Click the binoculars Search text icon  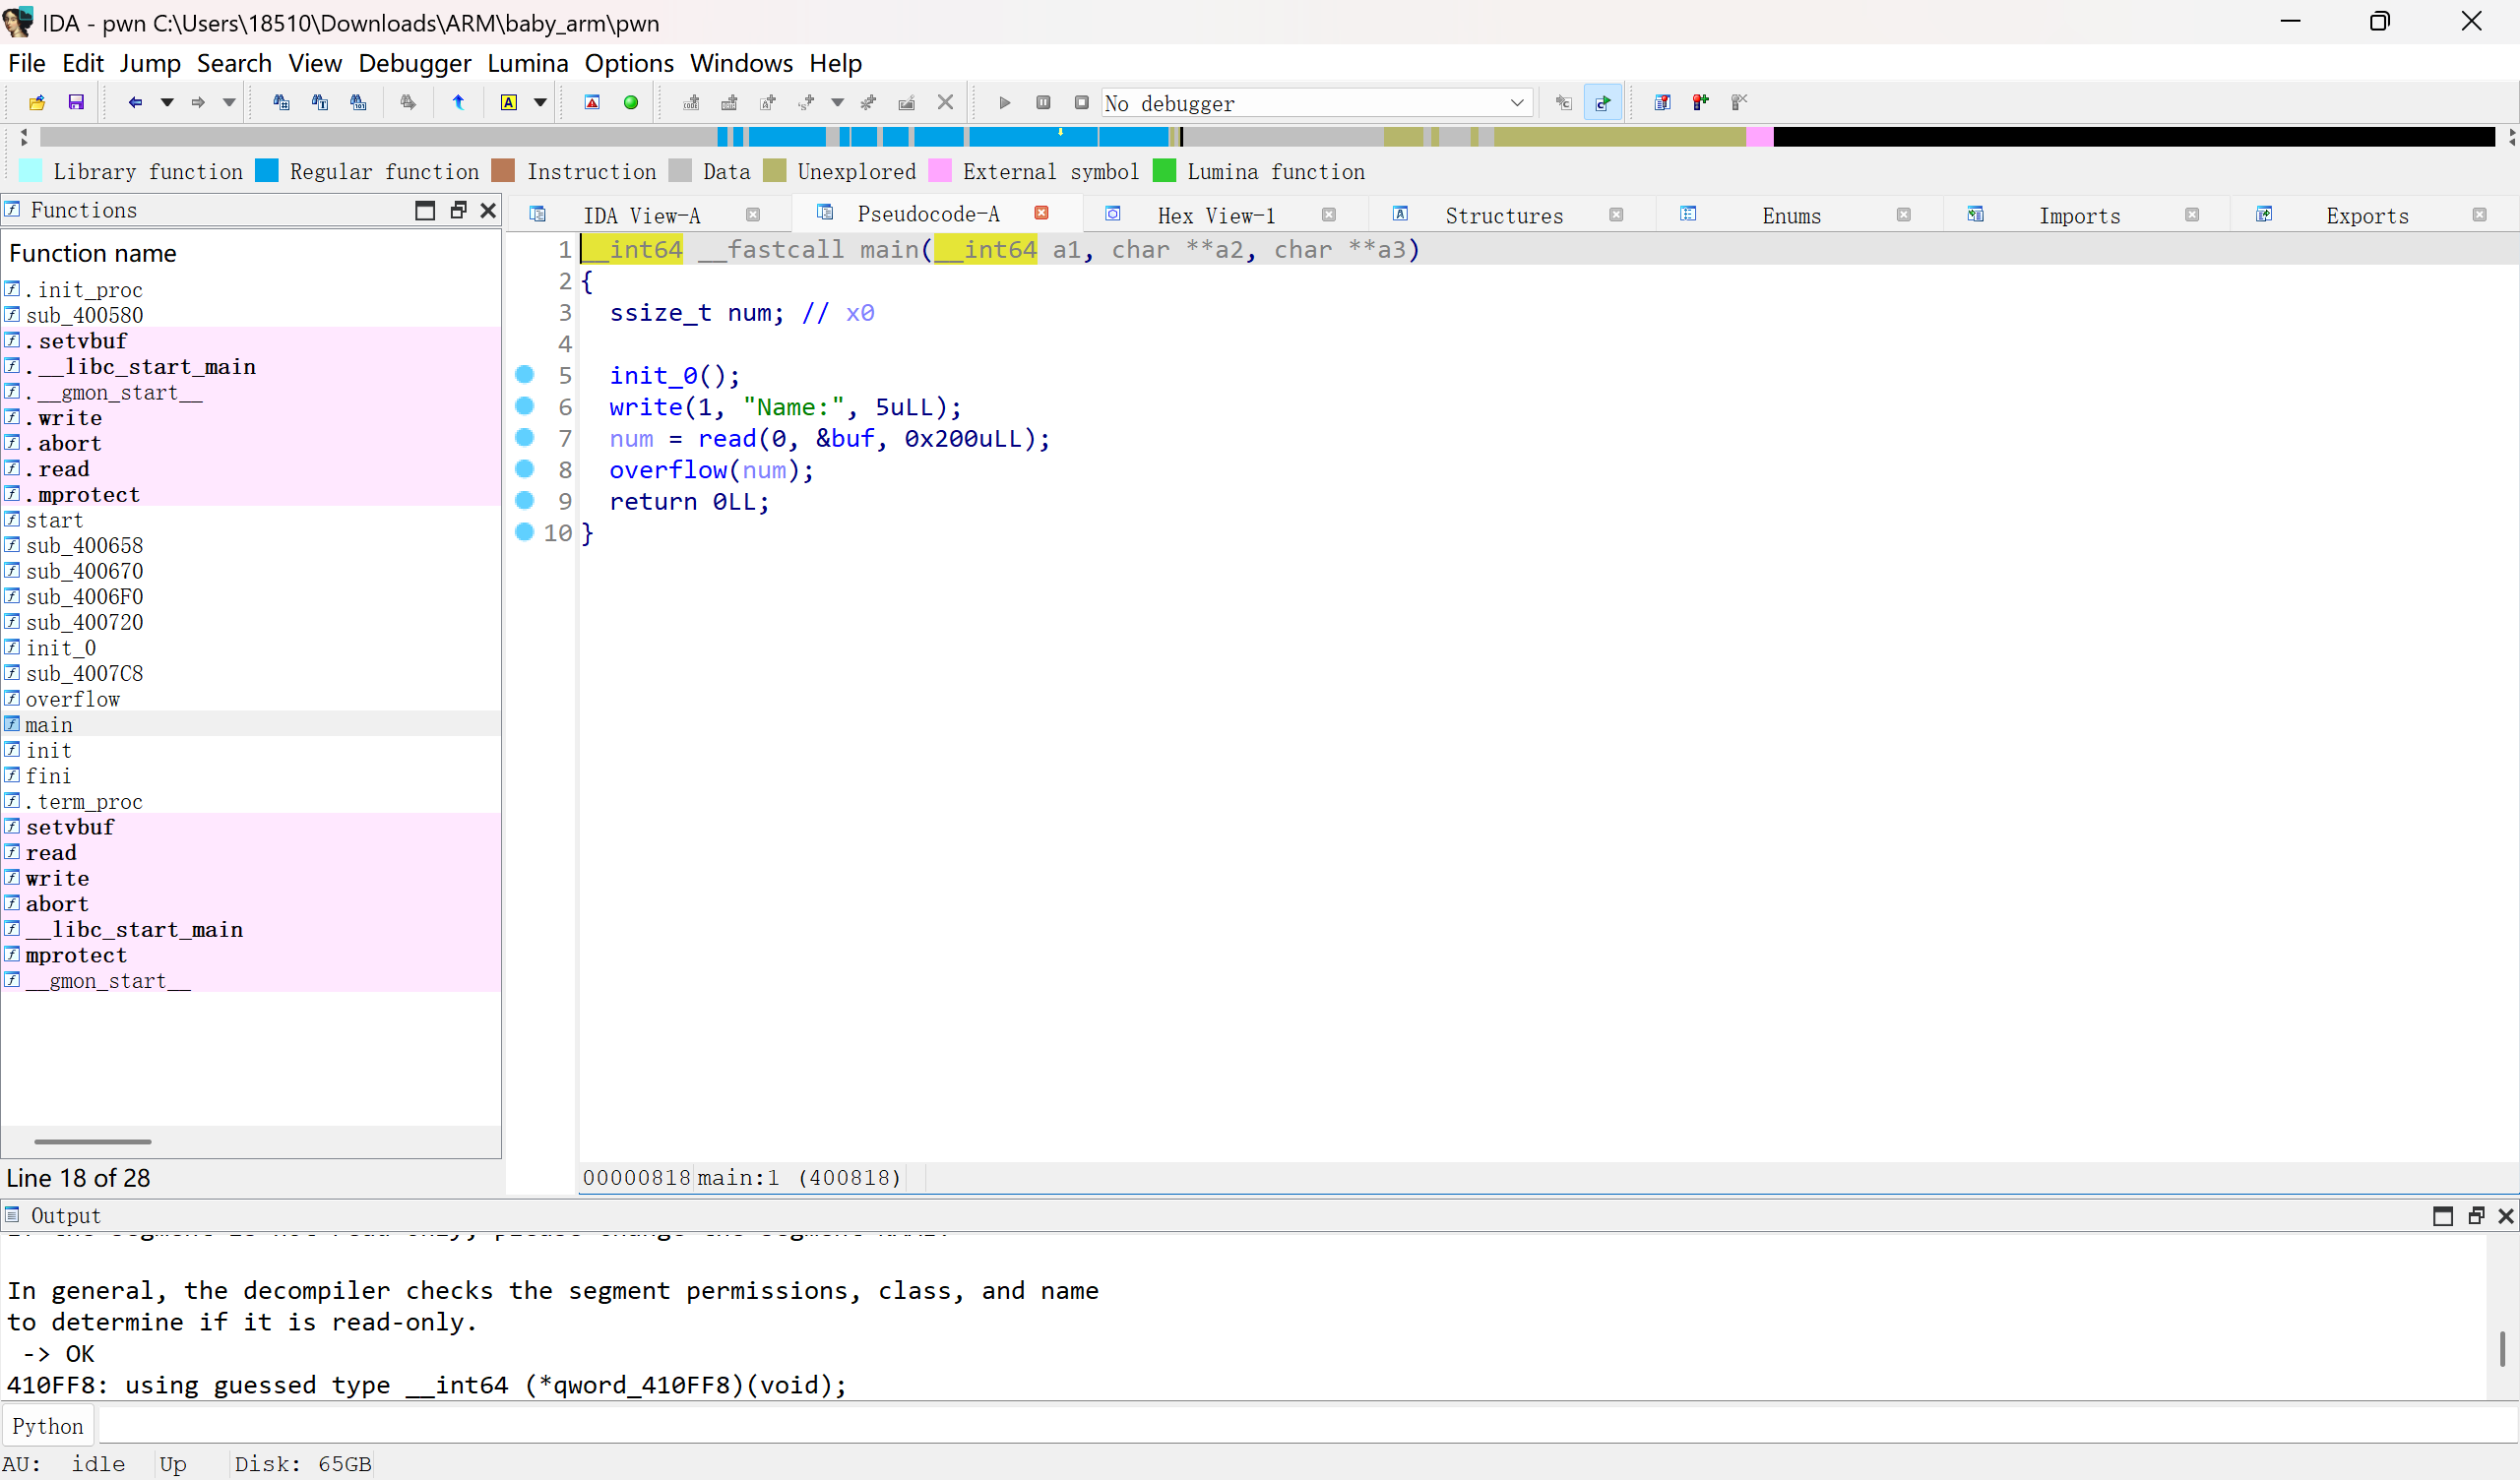point(320,102)
